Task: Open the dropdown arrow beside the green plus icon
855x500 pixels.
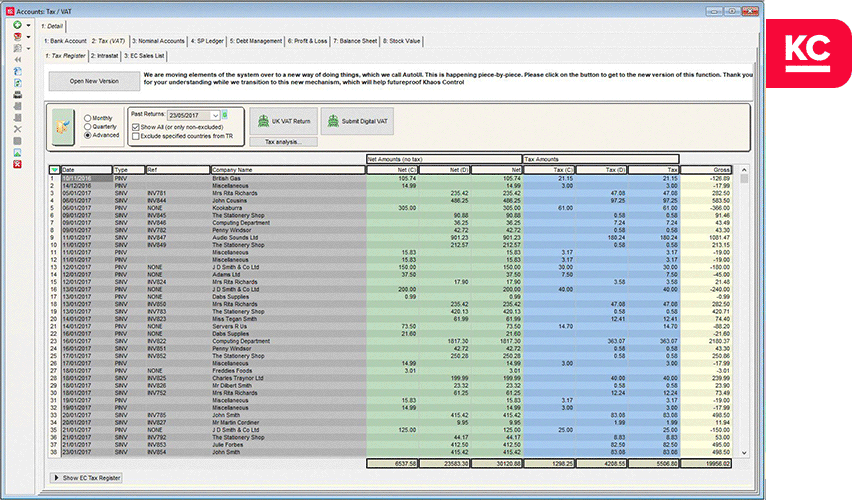Action: (28, 26)
